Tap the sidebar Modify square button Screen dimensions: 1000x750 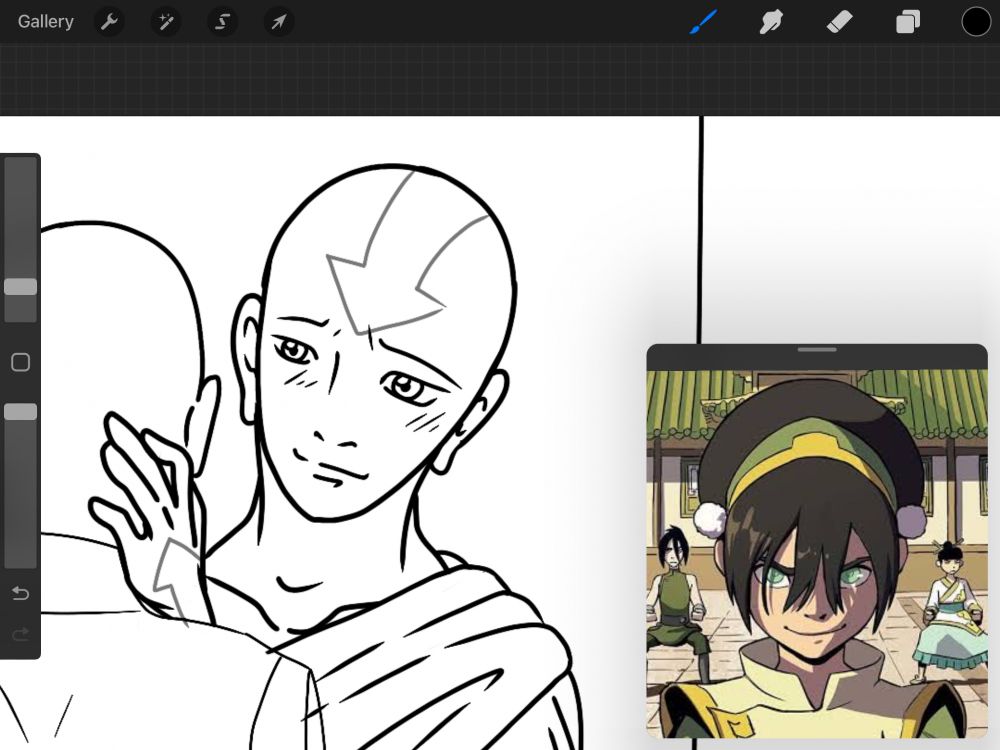[x=20, y=362]
